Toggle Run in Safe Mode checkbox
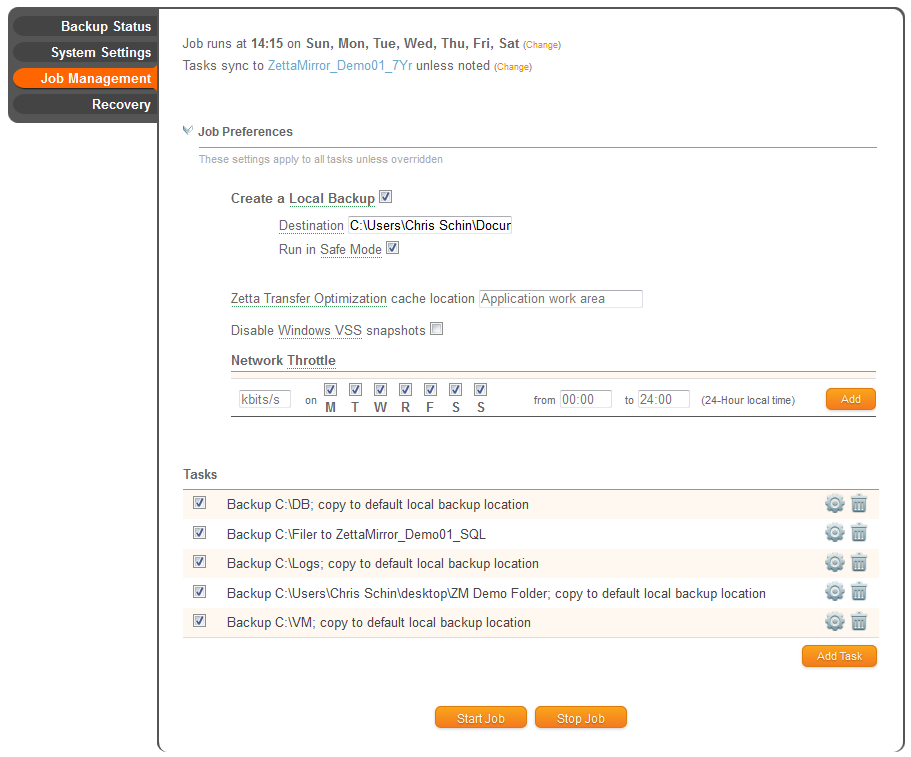 click(x=393, y=248)
